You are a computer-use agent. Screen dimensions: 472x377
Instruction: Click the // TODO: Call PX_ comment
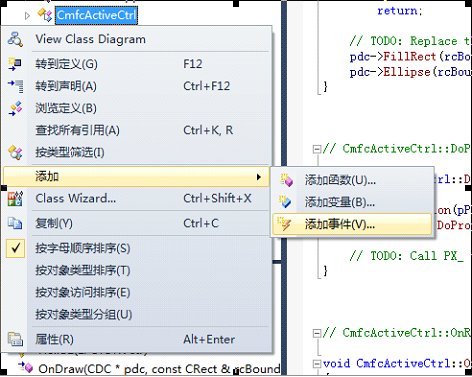tap(406, 256)
